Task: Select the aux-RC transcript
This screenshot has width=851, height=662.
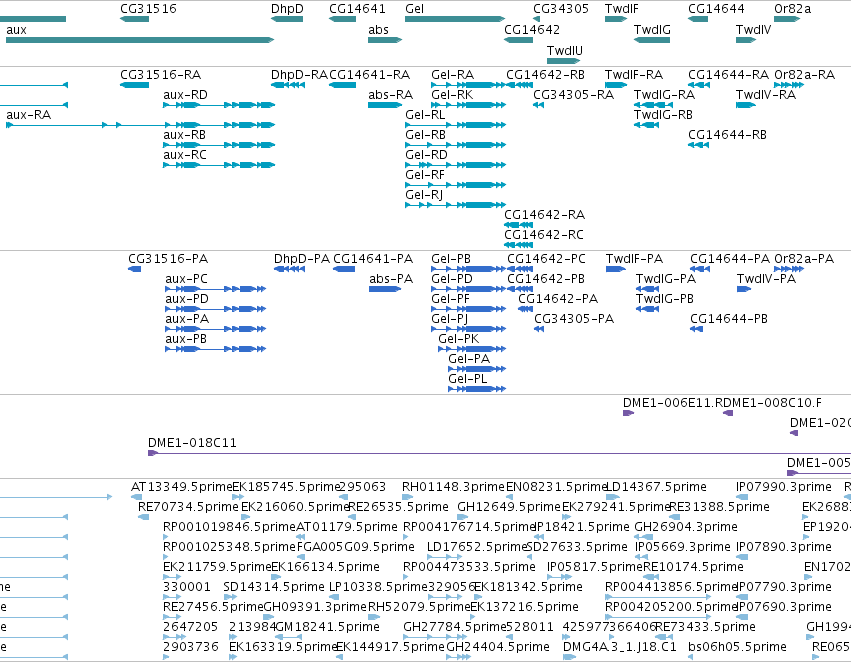Action: click(x=219, y=165)
